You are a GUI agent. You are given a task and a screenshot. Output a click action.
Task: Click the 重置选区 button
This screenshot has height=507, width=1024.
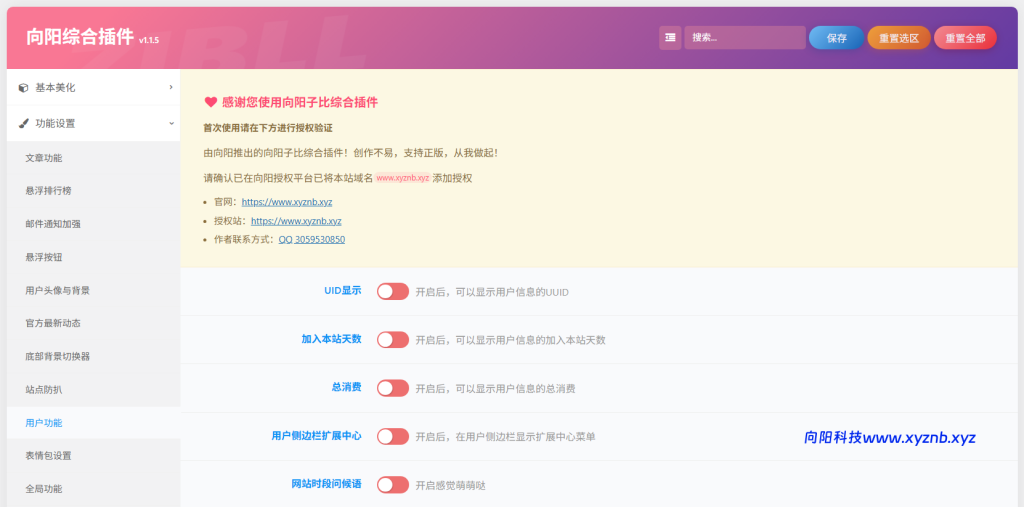pos(899,38)
